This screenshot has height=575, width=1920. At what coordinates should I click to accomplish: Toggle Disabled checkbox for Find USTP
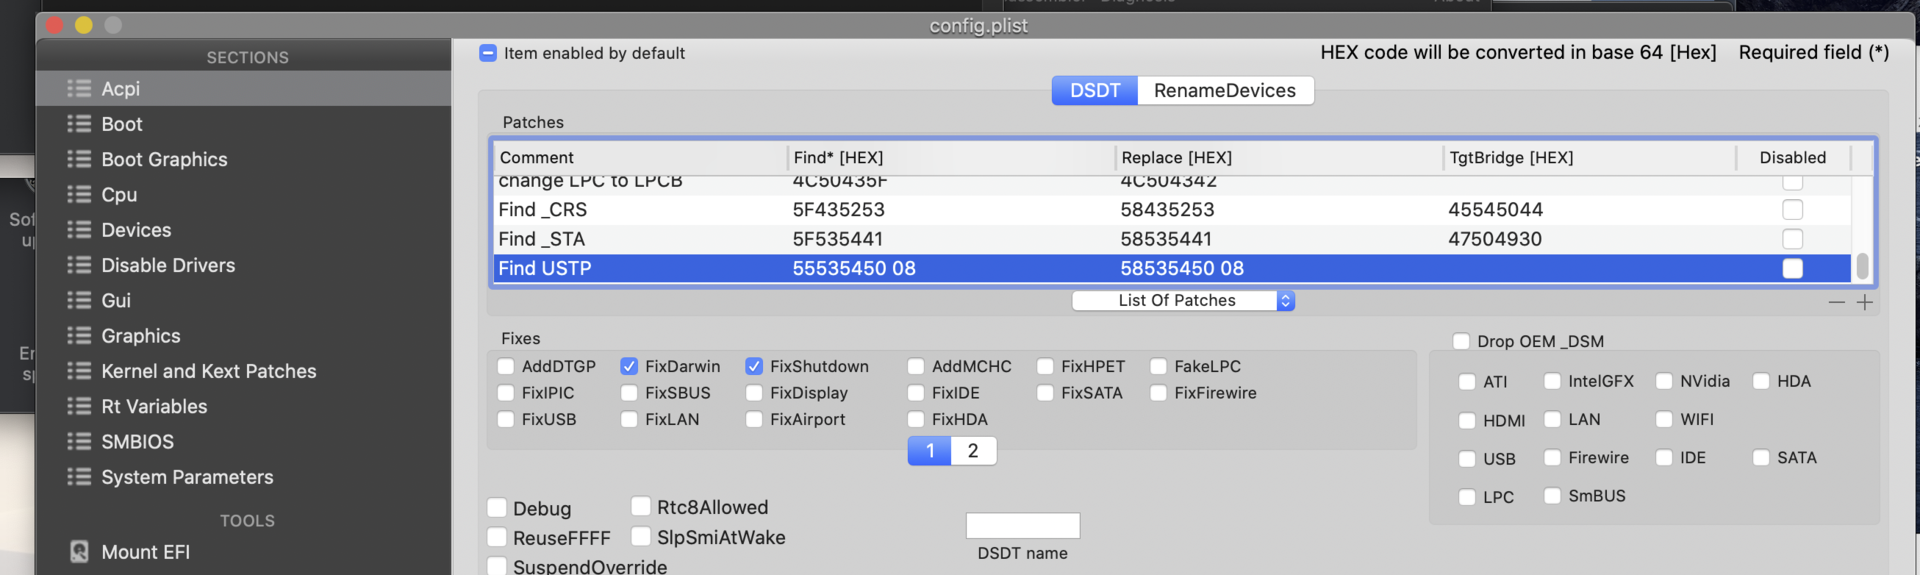[1793, 269]
